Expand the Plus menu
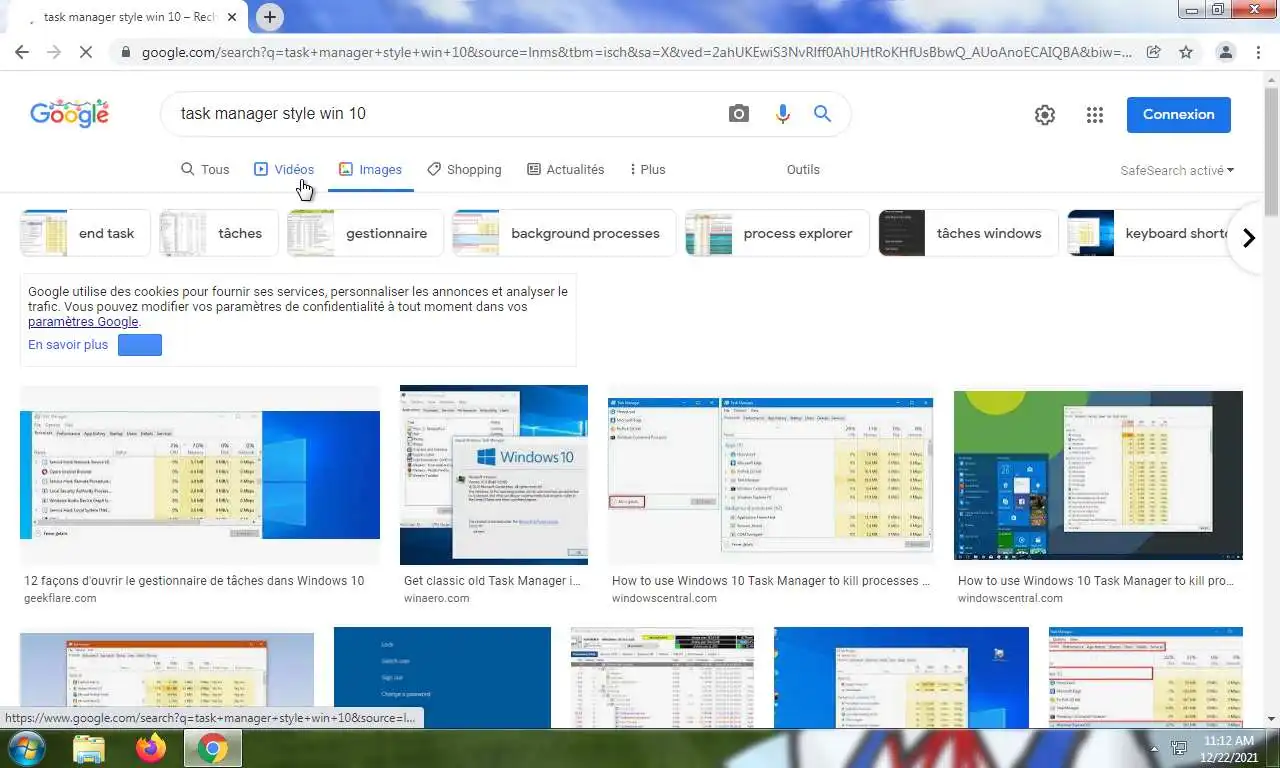 pyautogui.click(x=648, y=170)
